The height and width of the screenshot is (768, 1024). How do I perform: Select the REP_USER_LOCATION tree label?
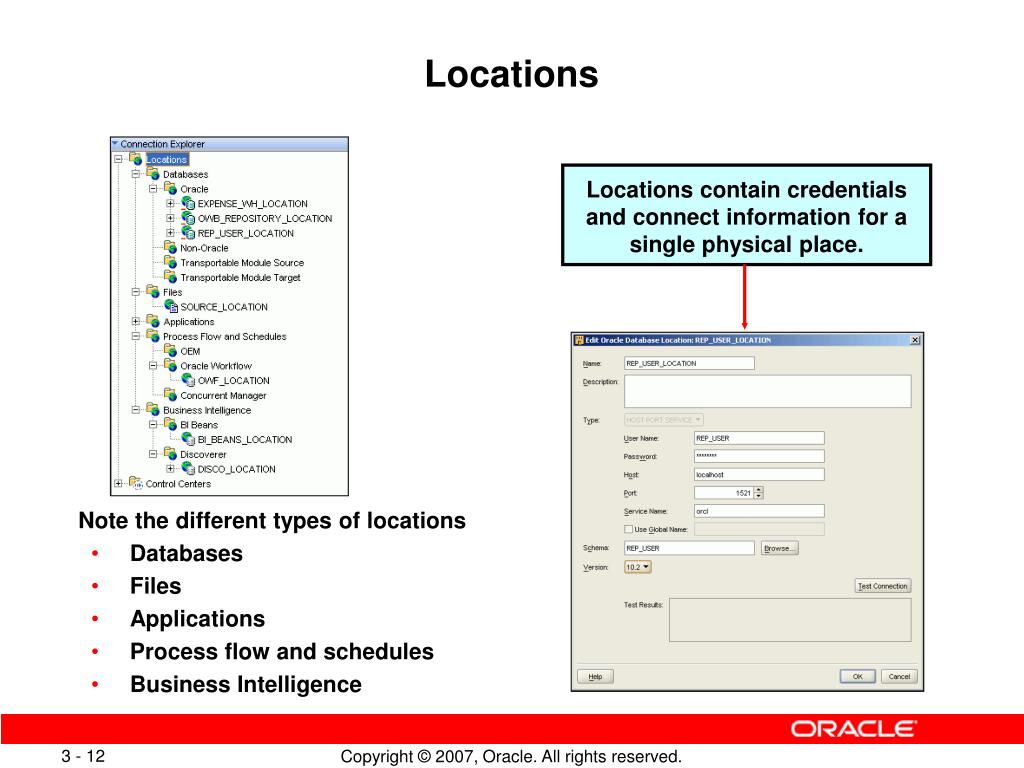(246, 233)
